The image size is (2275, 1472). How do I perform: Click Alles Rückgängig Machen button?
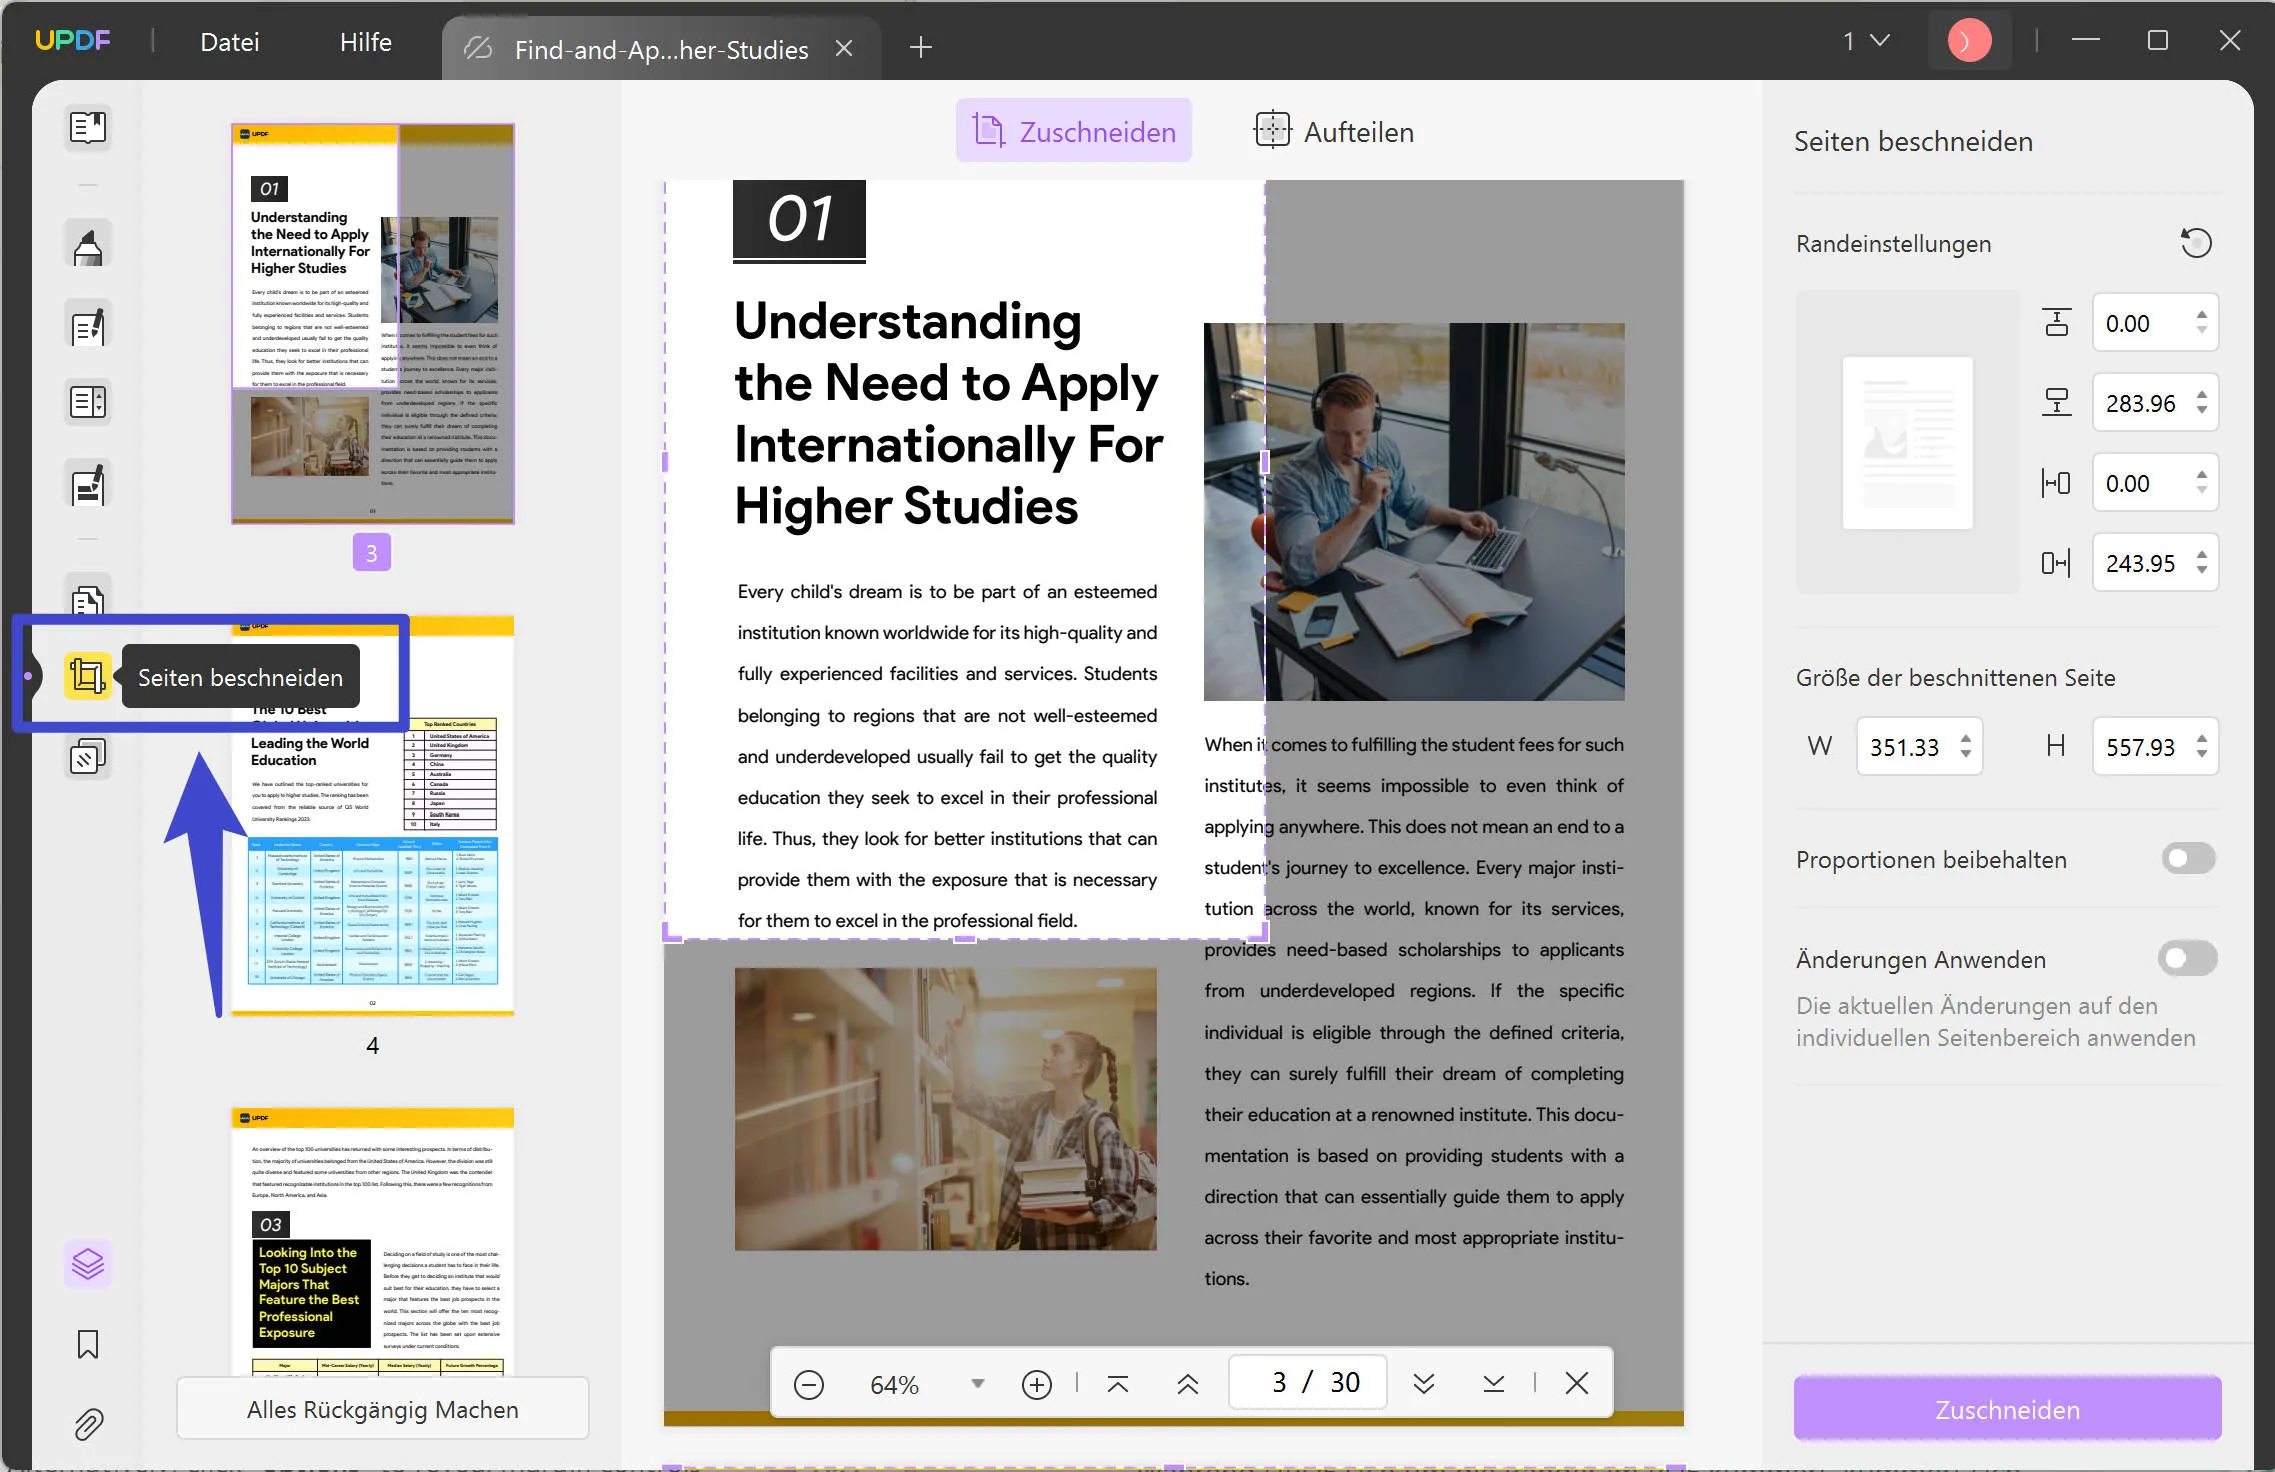pos(382,1409)
